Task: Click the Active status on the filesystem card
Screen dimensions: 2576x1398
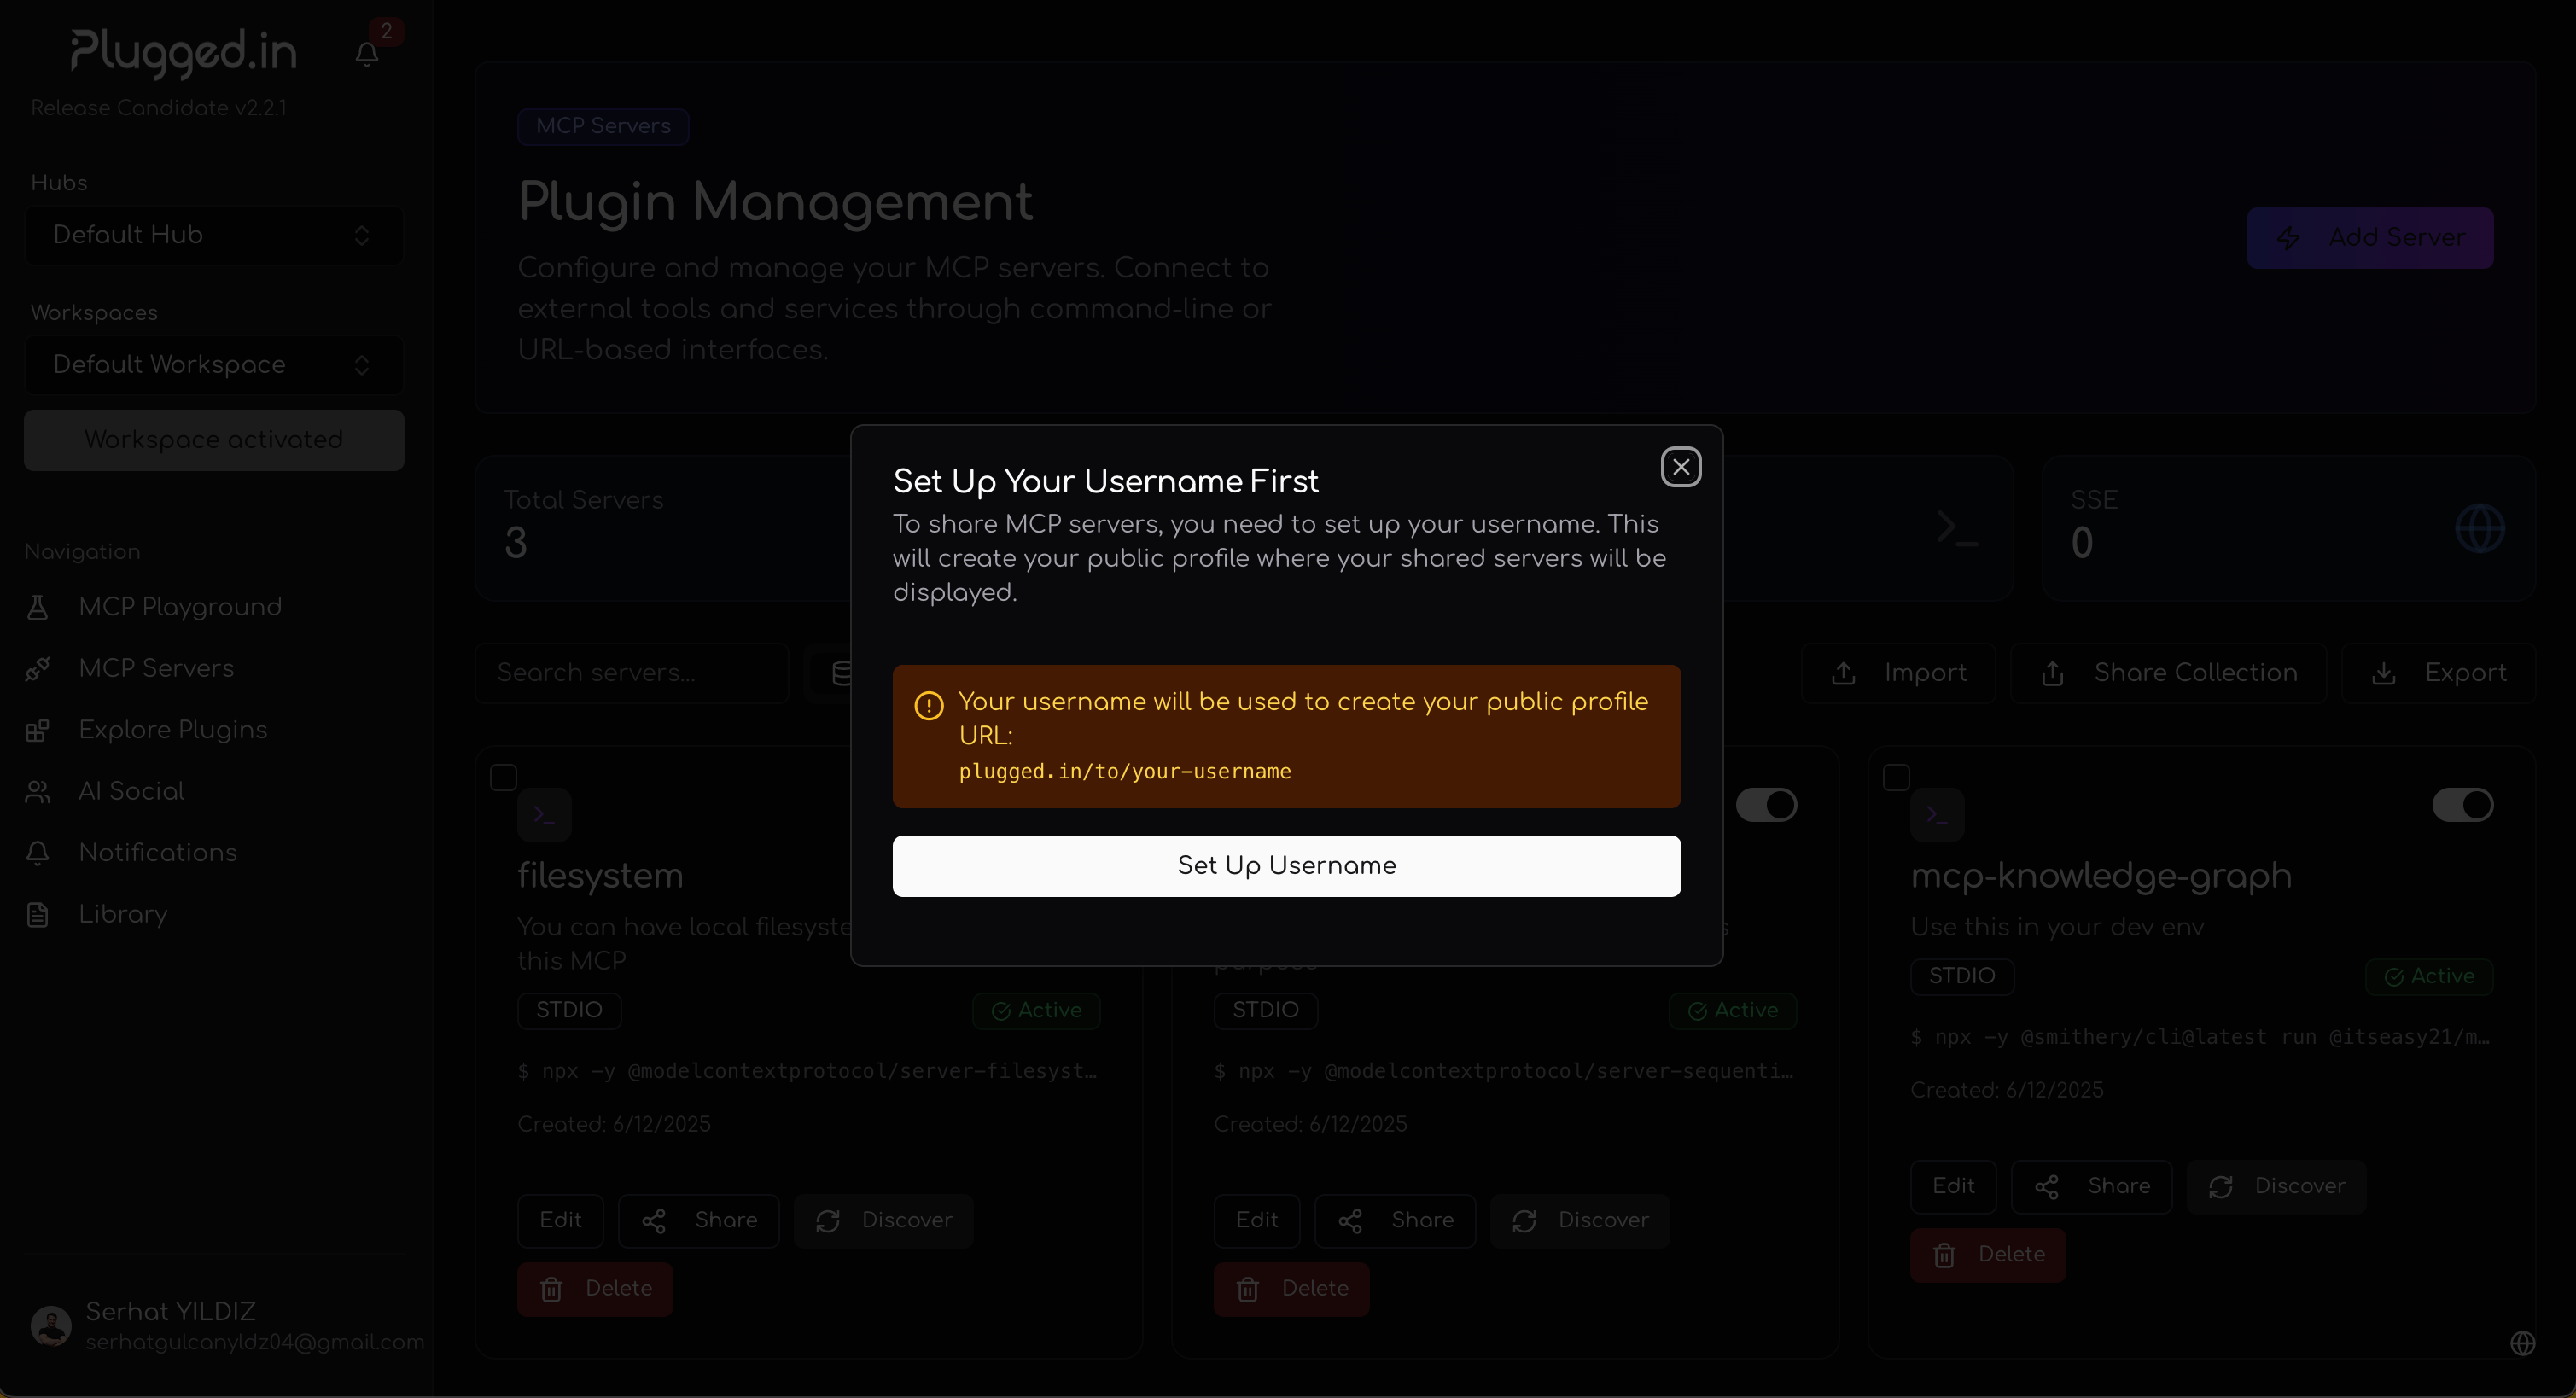Action: point(1036,1010)
